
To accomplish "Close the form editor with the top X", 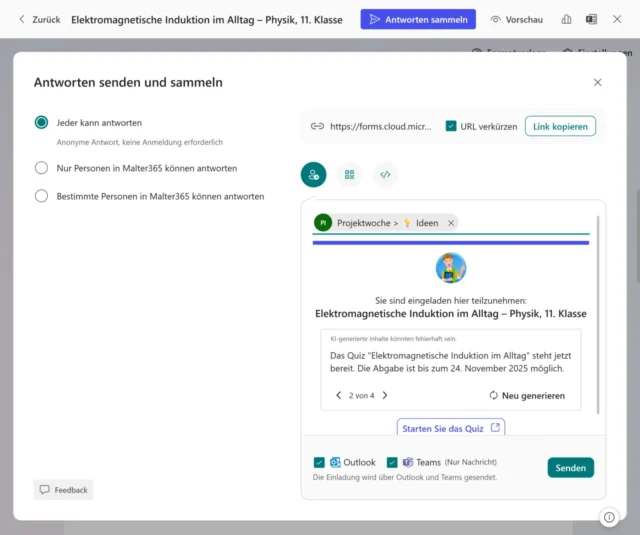I will click(x=617, y=19).
